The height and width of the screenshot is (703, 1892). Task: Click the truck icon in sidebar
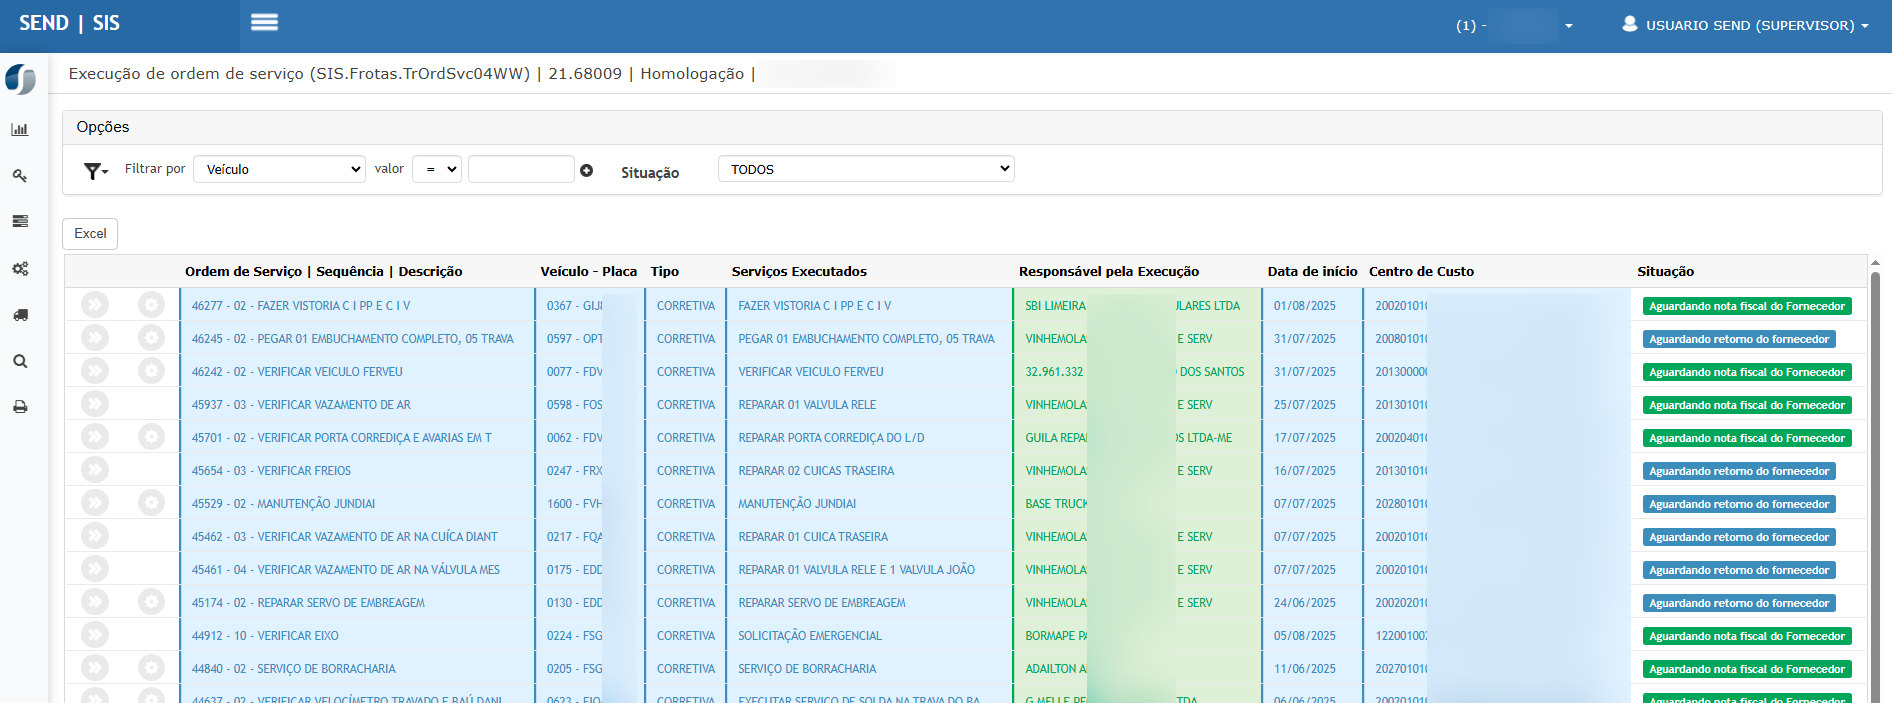20,315
